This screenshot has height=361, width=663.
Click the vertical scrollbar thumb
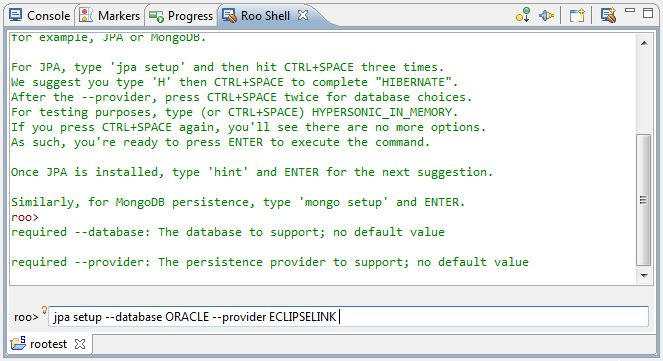pos(644,200)
